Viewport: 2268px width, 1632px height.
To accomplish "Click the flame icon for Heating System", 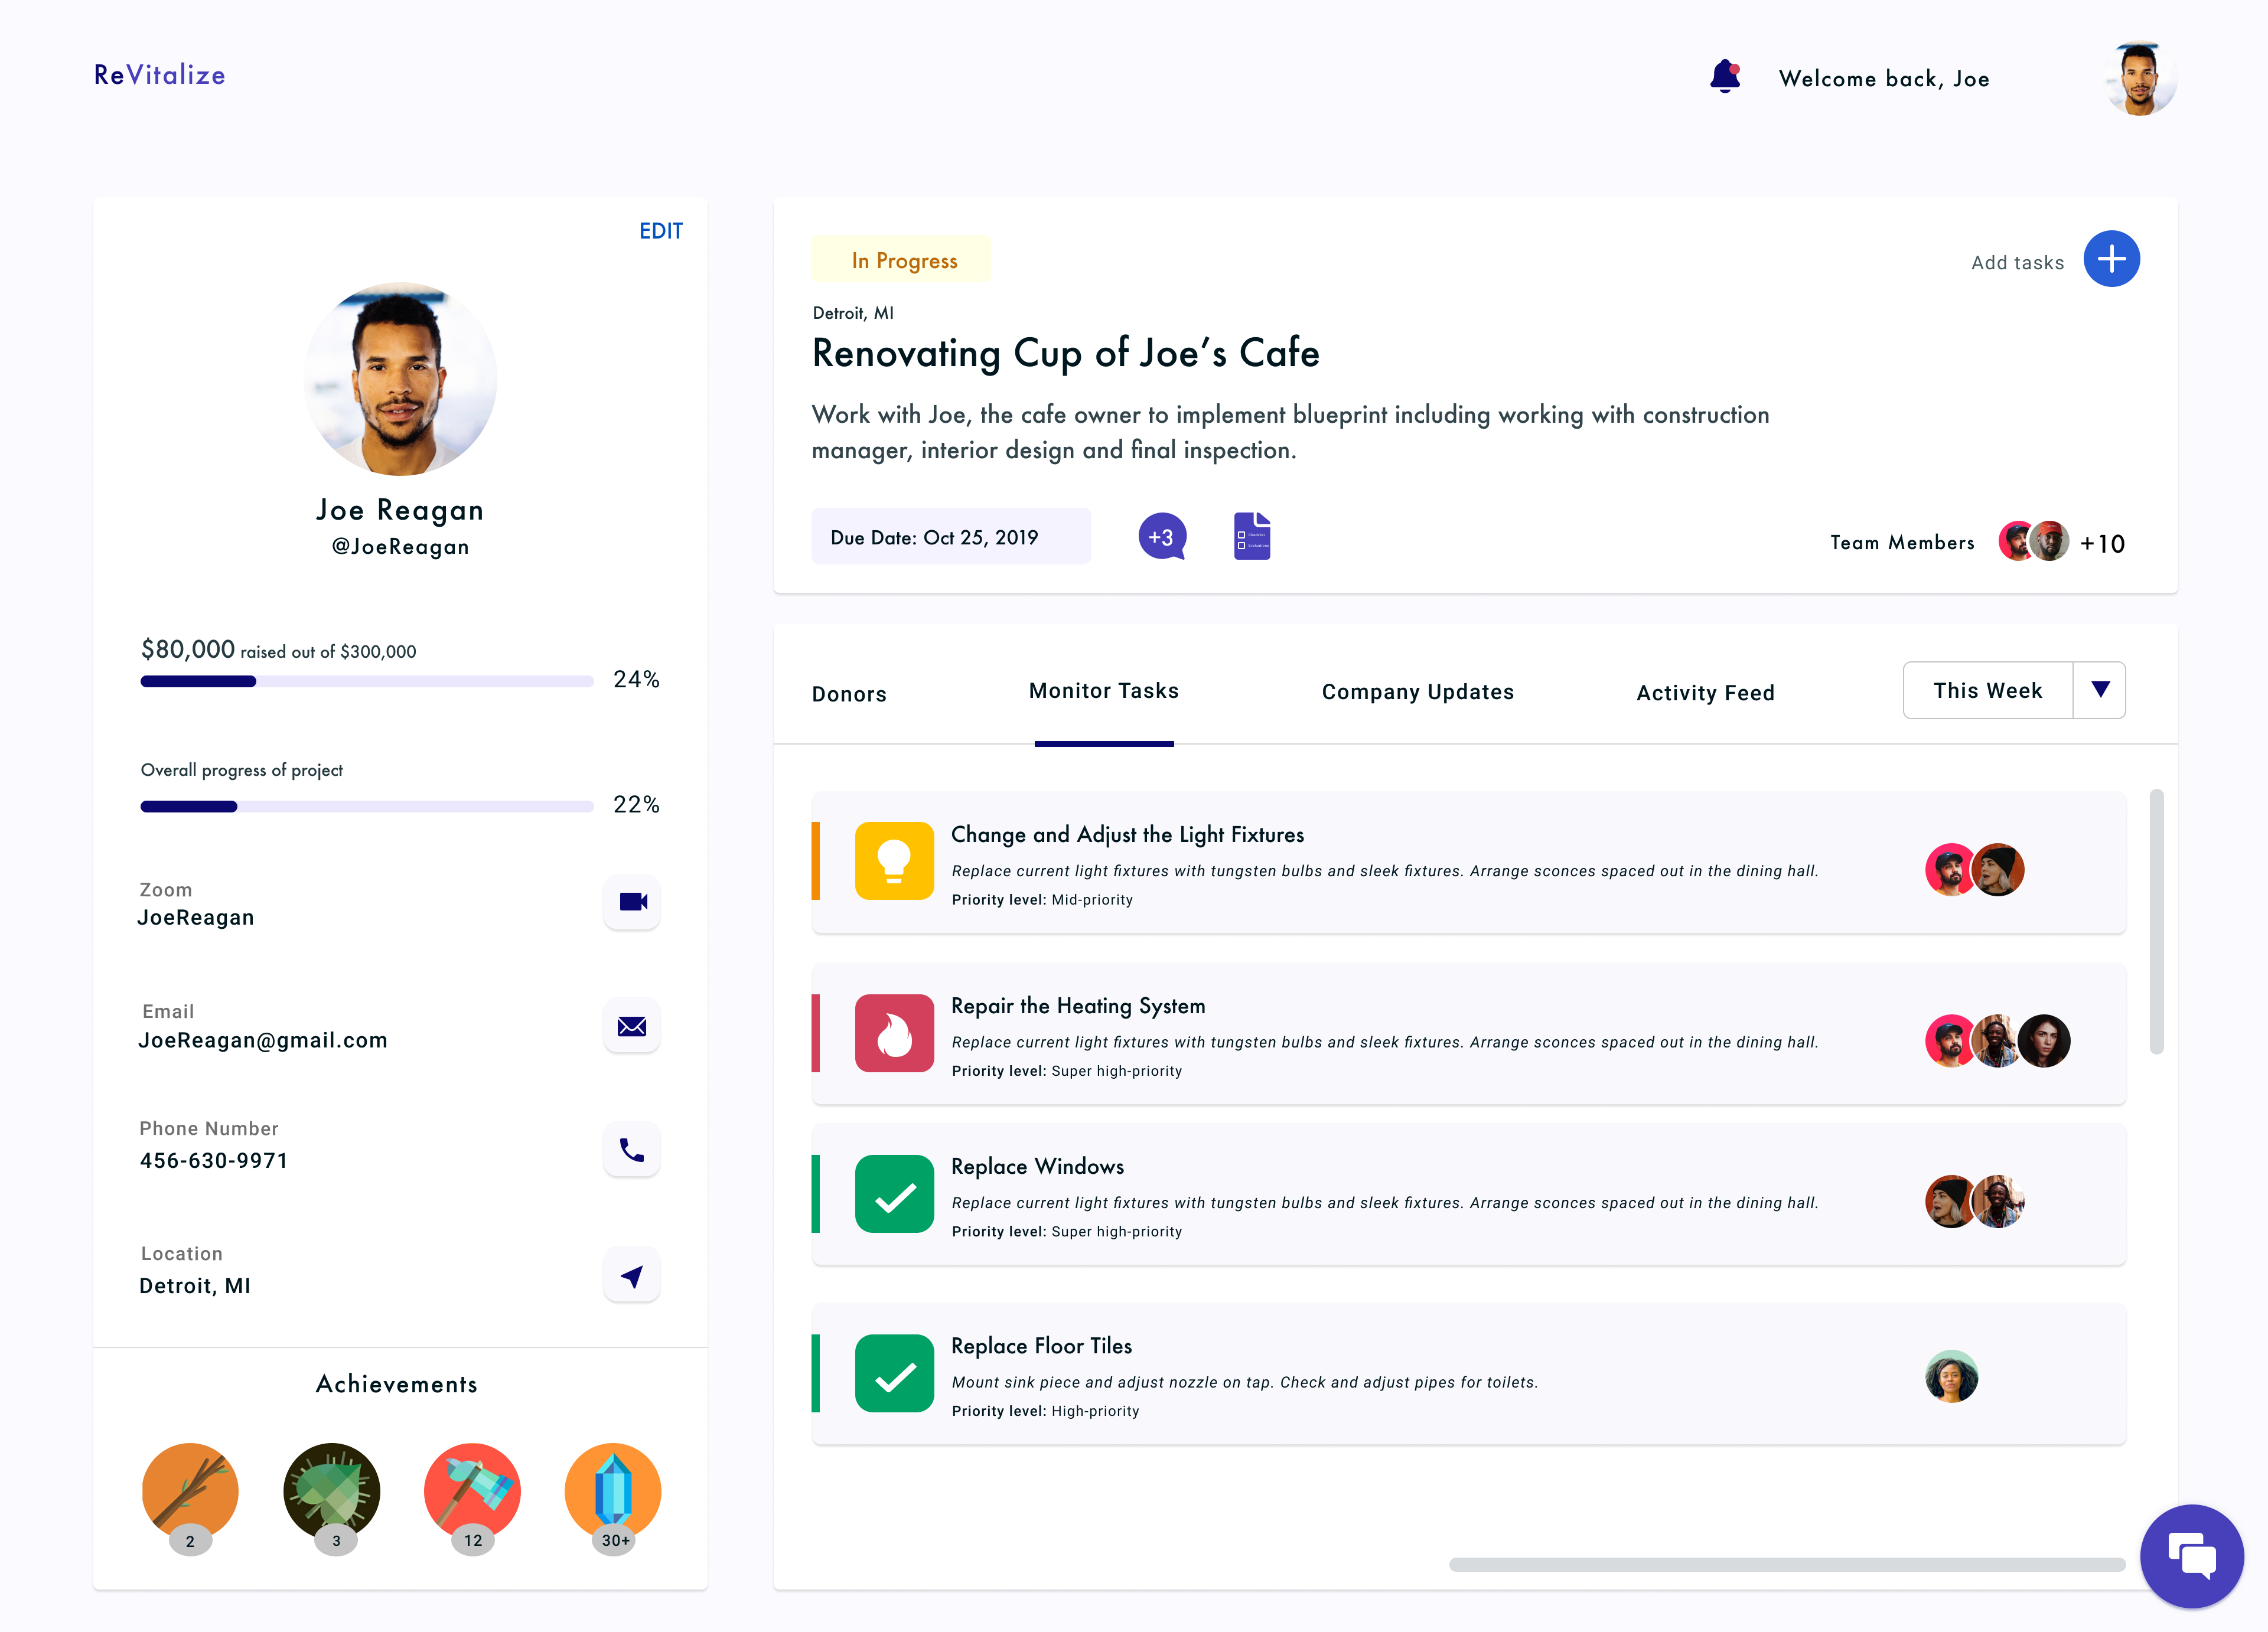I will pyautogui.click(x=894, y=1033).
